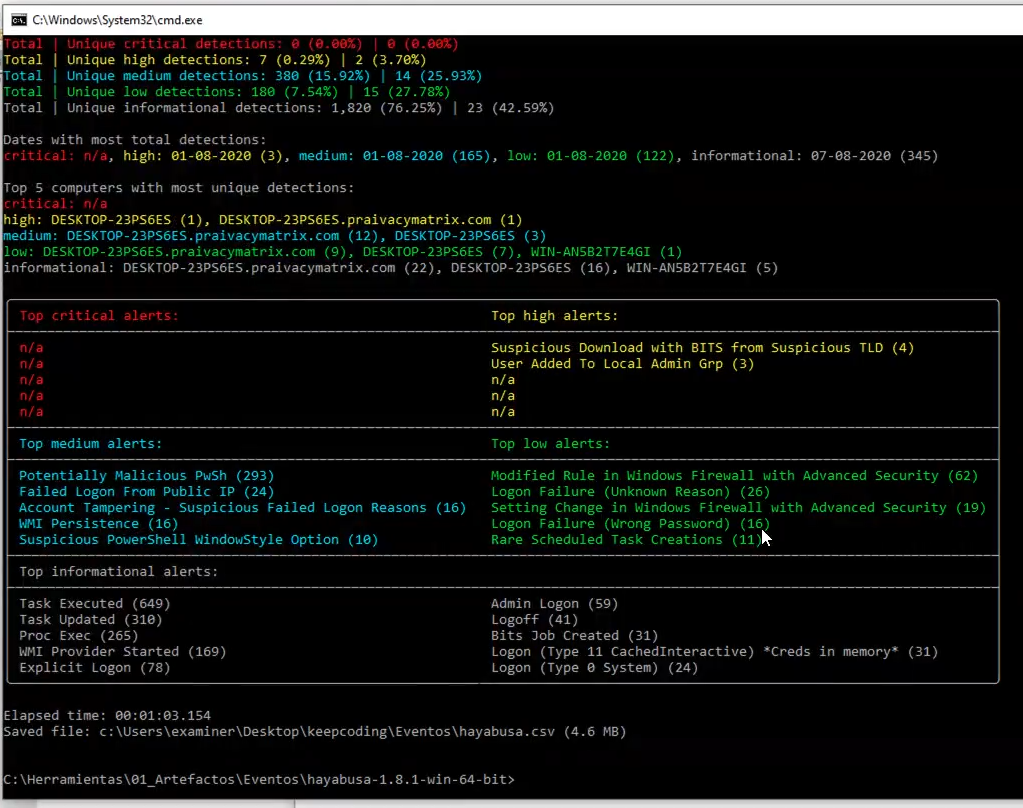Click the 'Saved file' hayabusa.csv path line
This screenshot has height=808, width=1023.
tap(314, 732)
